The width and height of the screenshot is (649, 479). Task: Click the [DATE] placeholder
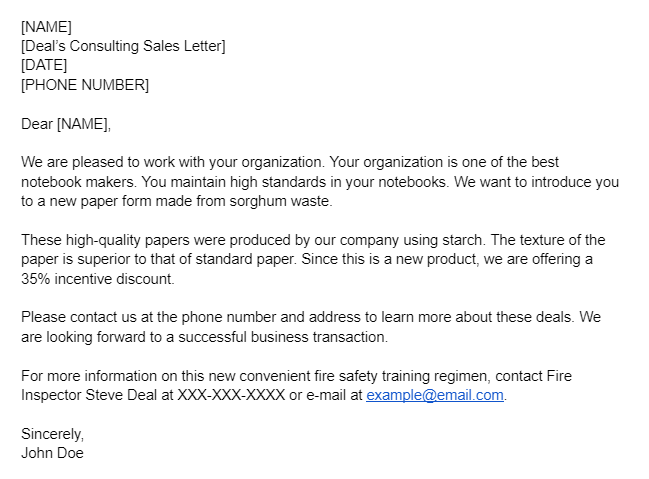click(44, 65)
